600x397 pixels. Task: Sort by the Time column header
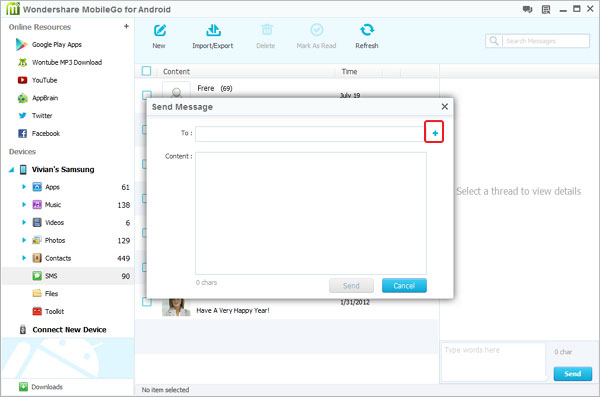pos(349,72)
